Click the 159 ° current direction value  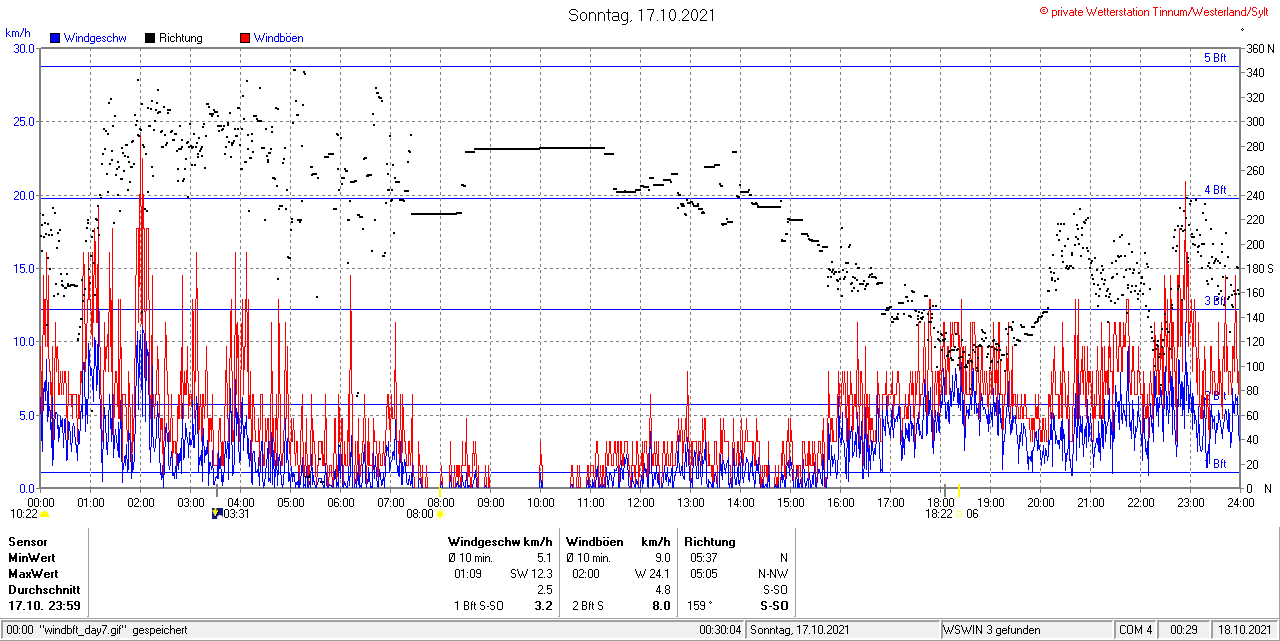pyautogui.click(x=701, y=606)
